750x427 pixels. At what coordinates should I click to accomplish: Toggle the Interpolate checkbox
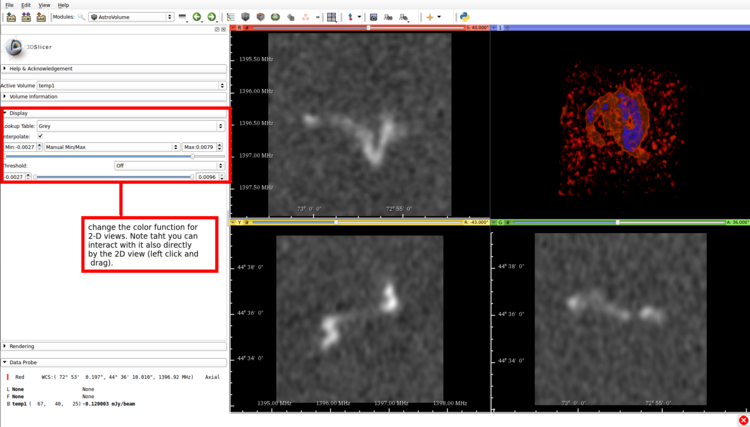pyautogui.click(x=40, y=136)
